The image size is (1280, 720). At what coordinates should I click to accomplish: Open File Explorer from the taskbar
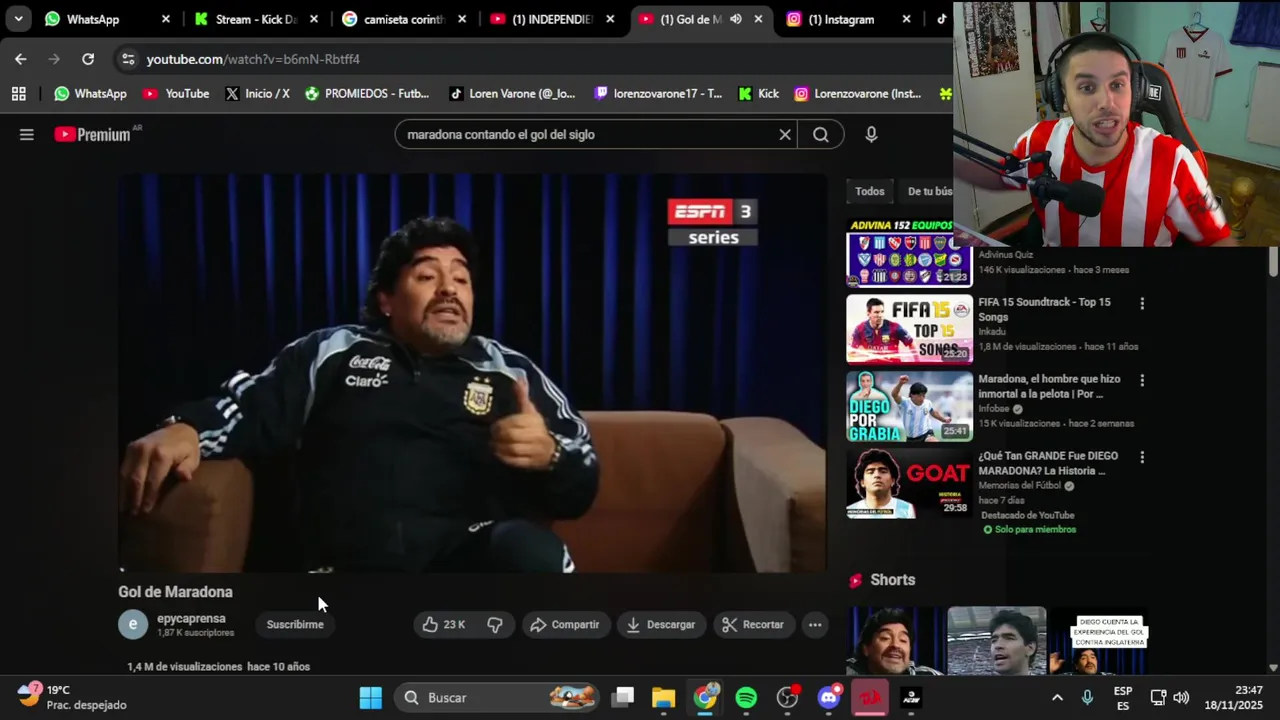664,697
